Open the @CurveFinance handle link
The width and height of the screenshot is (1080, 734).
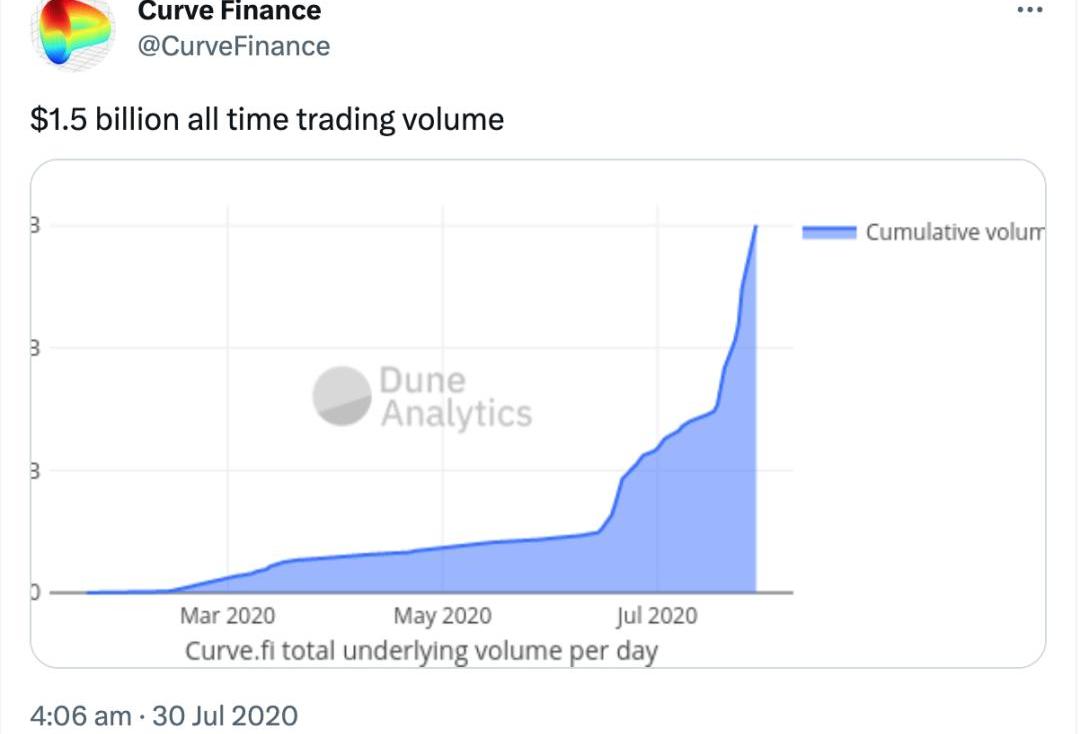tap(232, 46)
